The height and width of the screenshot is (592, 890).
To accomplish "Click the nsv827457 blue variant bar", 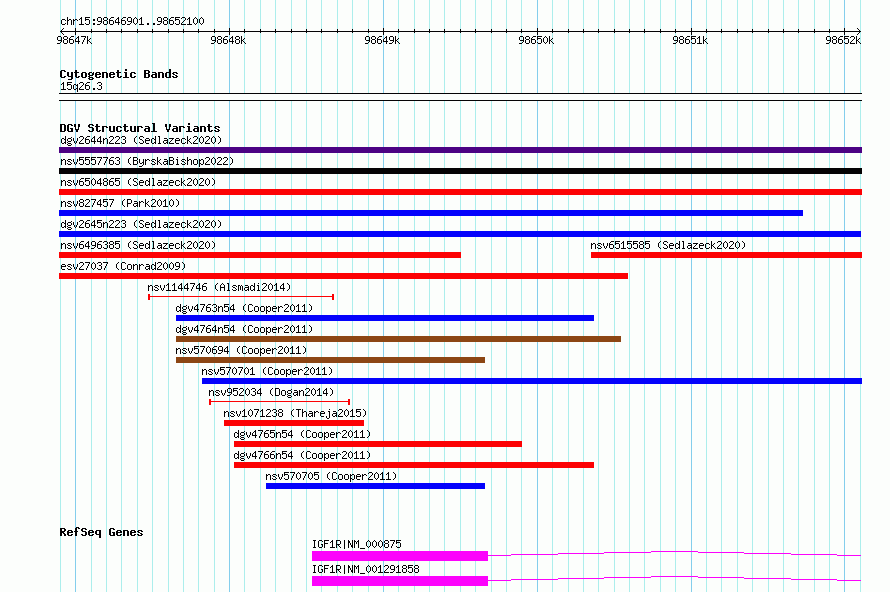I will (431, 213).
